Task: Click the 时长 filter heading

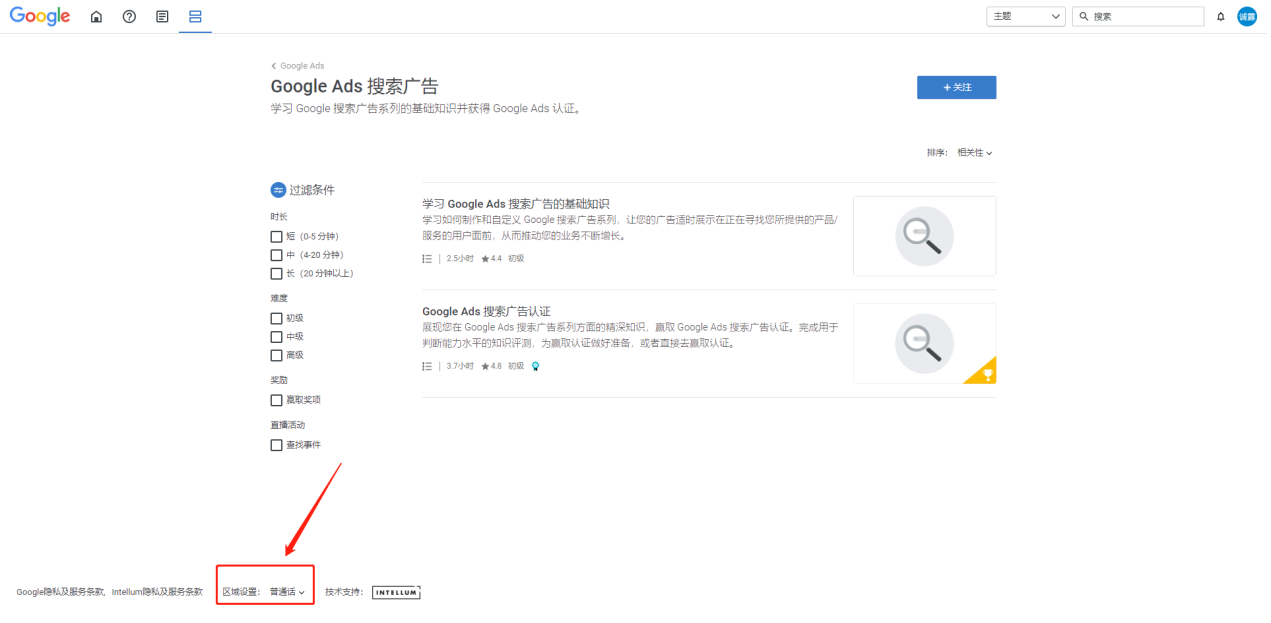Action: point(279,217)
